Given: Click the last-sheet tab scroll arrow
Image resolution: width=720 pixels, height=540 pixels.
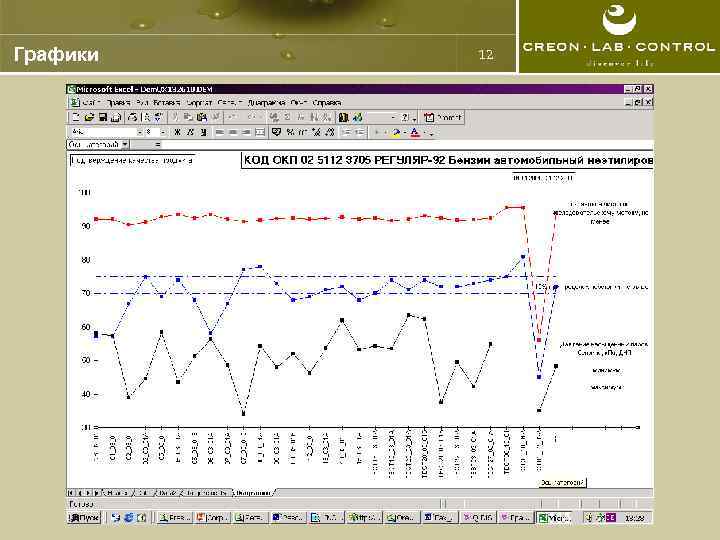Looking at the screenshot, I should (x=97, y=493).
